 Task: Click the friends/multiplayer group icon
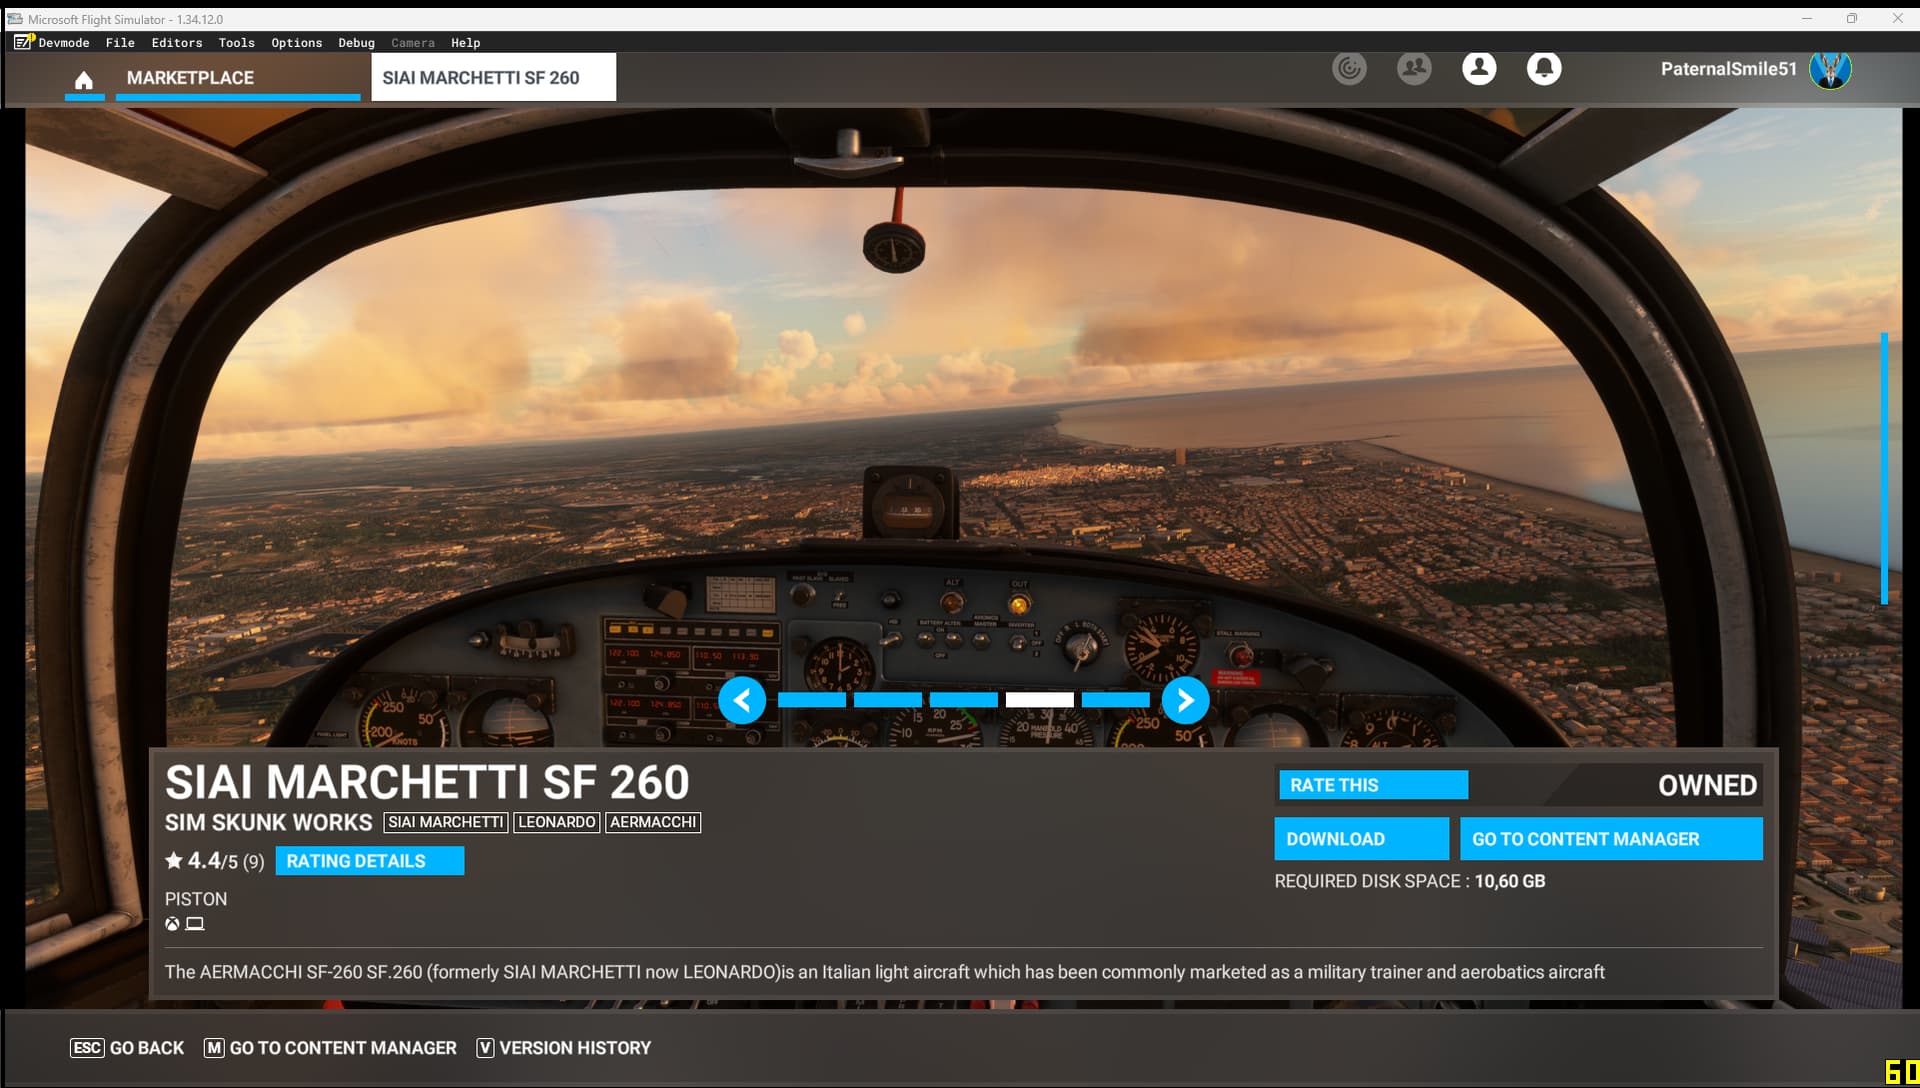pyautogui.click(x=1414, y=68)
